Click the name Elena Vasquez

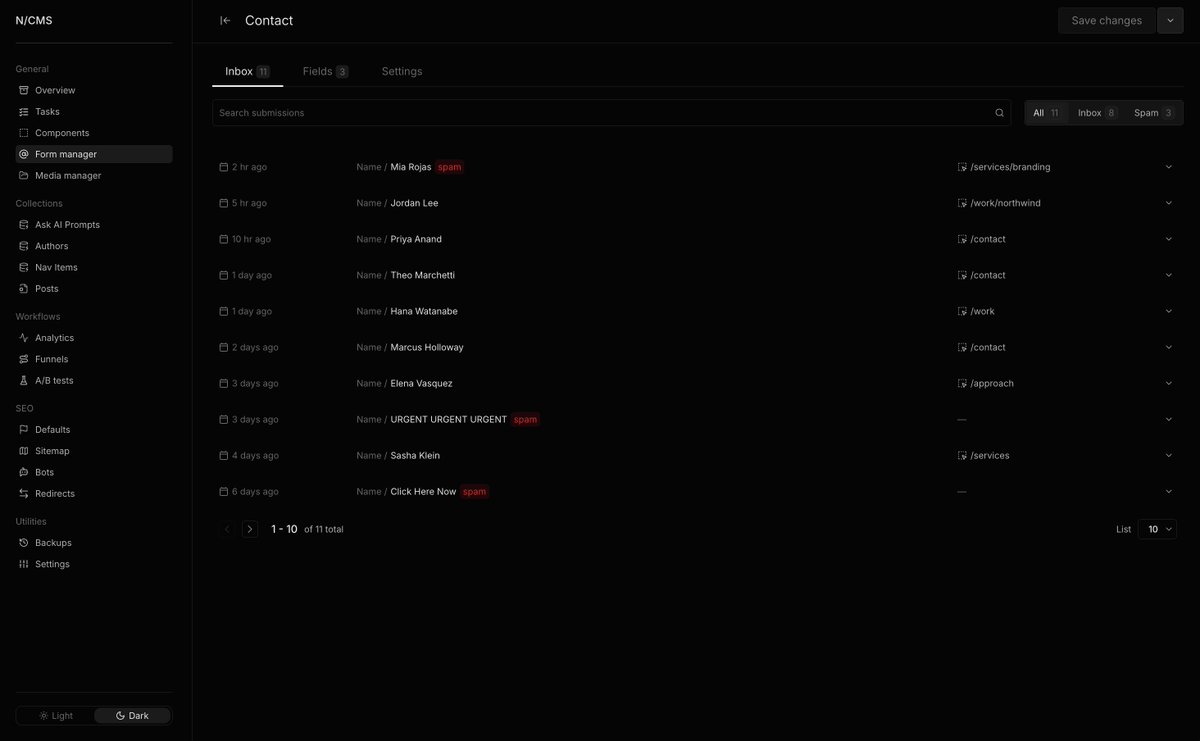(x=421, y=383)
